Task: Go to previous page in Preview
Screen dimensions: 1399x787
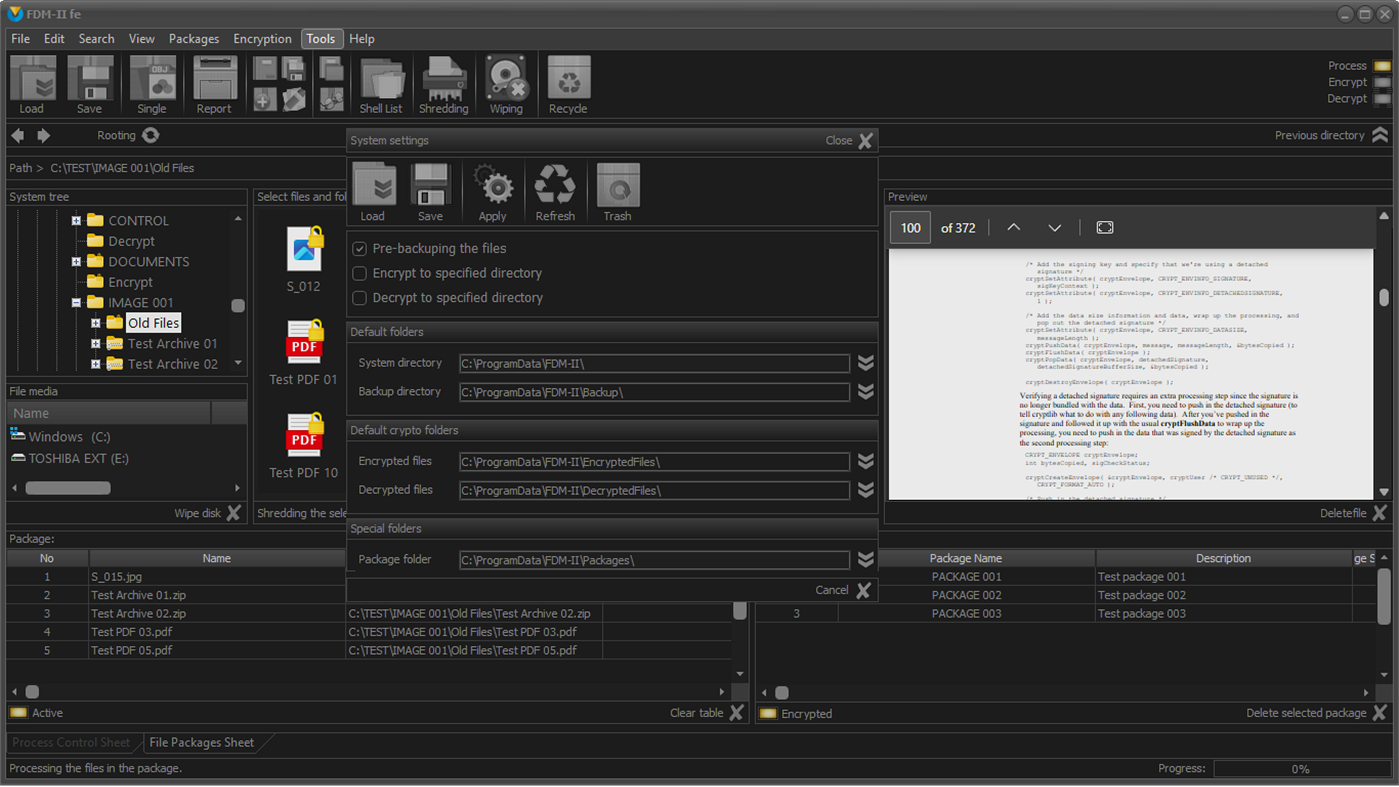Action: [1013, 228]
